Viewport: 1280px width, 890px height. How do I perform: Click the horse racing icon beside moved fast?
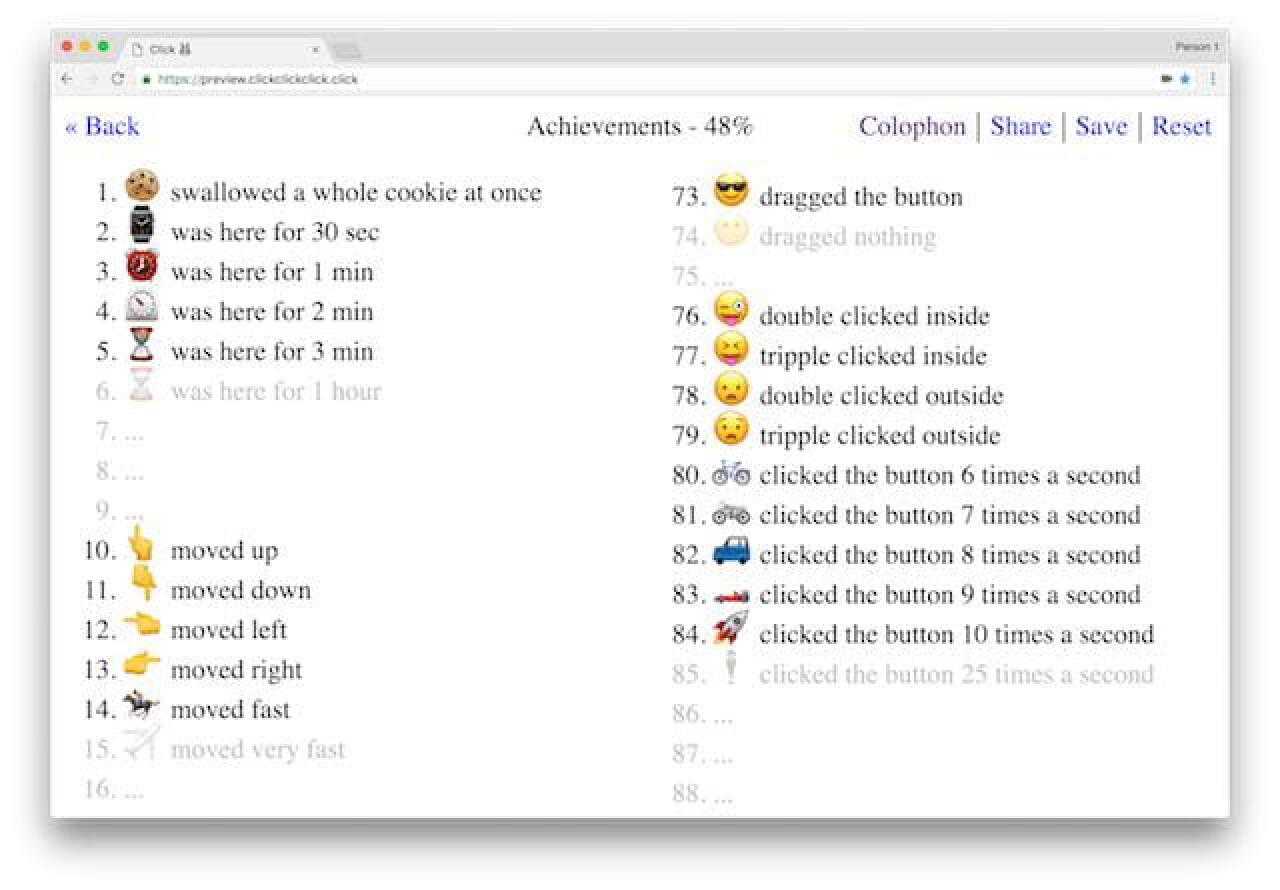pyautogui.click(x=140, y=707)
